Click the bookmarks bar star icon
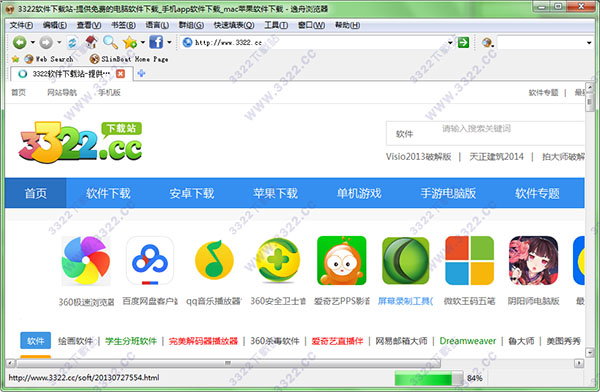The width and height of the screenshot is (600, 392). [15, 59]
